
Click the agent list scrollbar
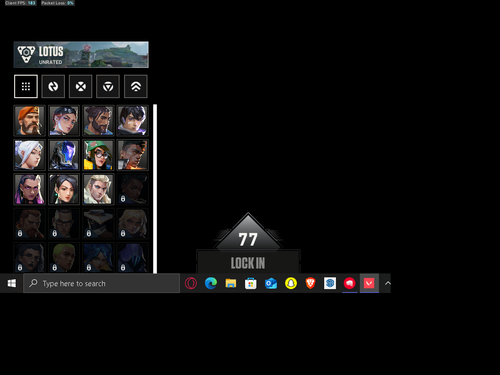(x=155, y=189)
